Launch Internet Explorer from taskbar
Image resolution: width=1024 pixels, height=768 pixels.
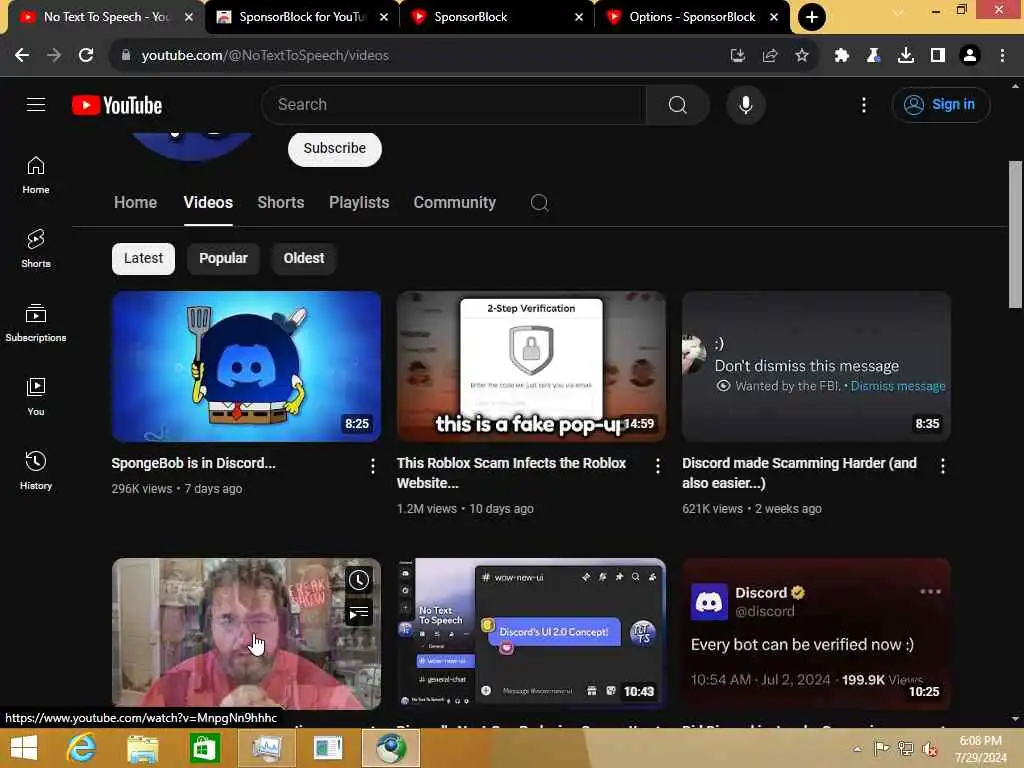pyautogui.click(x=82, y=748)
